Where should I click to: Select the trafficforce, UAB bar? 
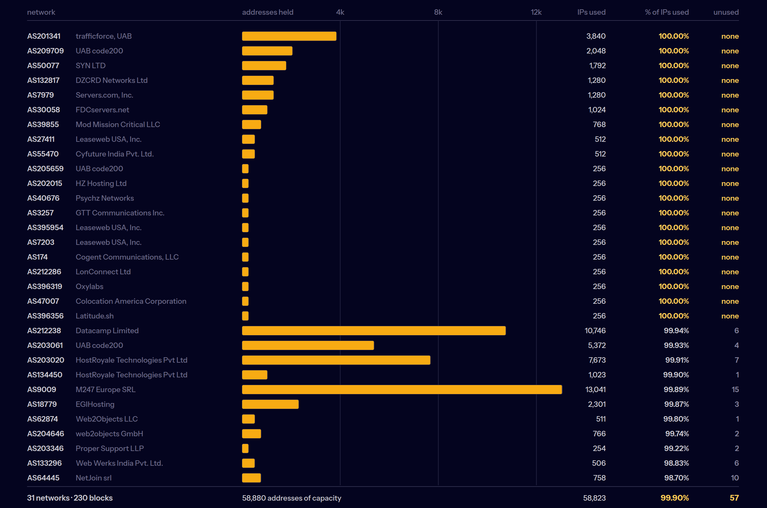(x=289, y=36)
